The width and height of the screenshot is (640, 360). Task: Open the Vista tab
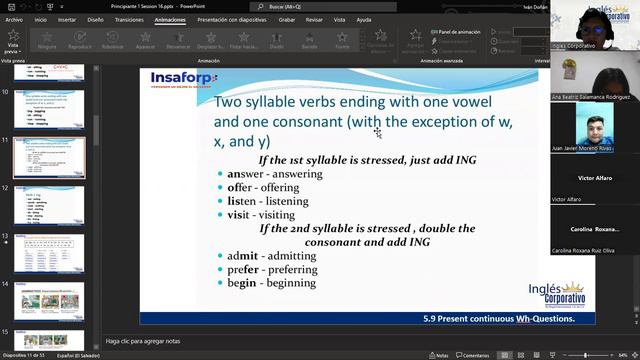coord(339,20)
